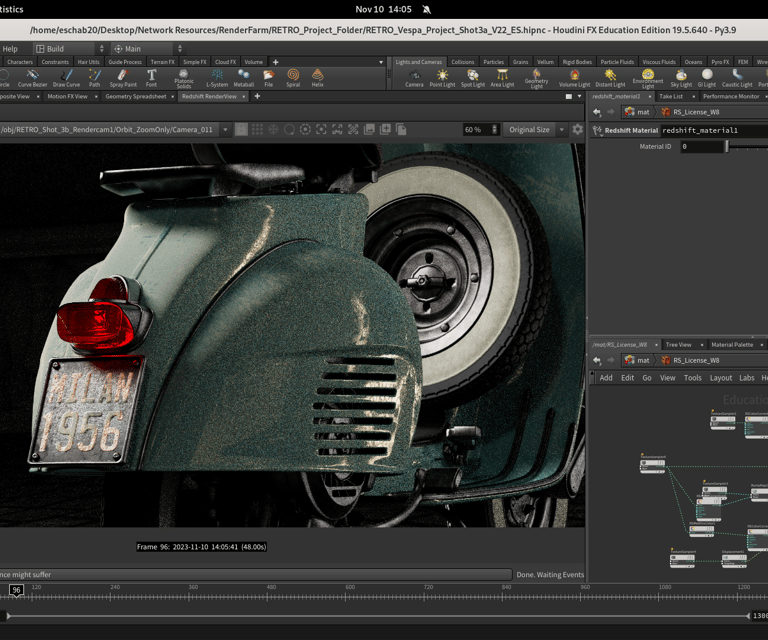Click the Sky Light shelf icon
768x640 pixels.
[681, 77]
